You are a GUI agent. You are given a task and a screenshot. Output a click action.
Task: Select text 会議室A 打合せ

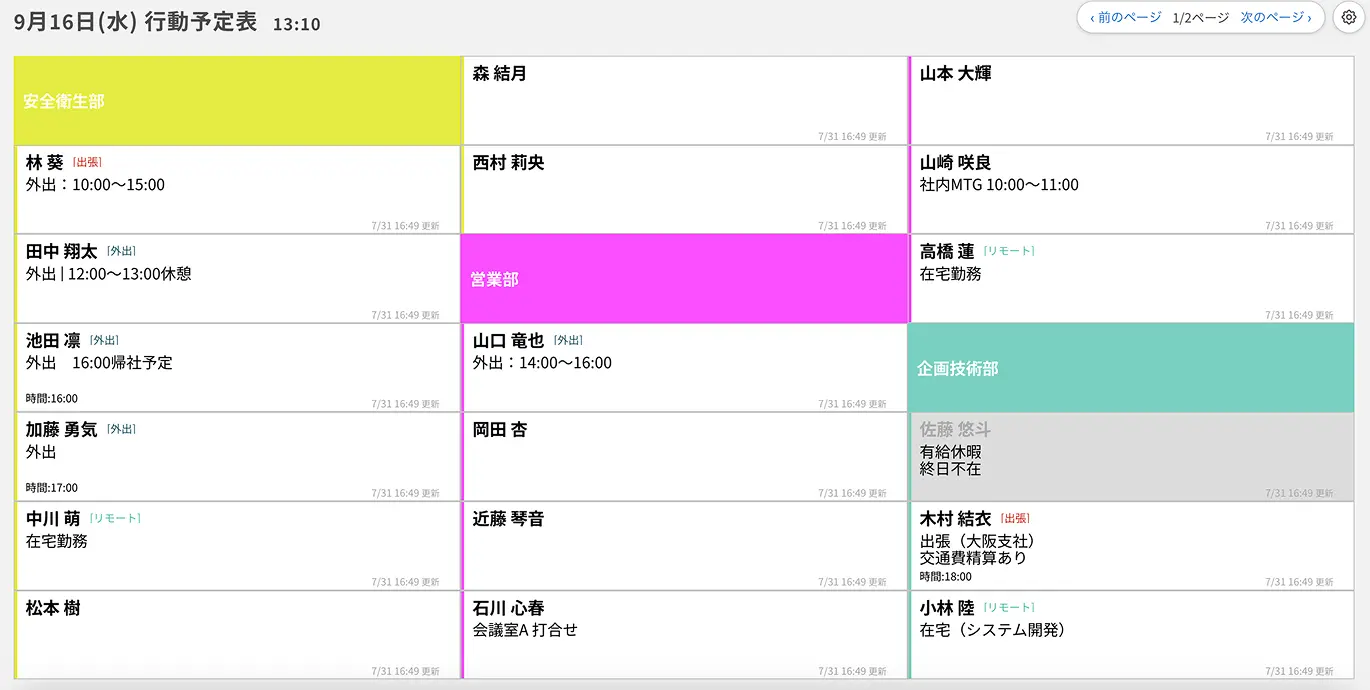pos(525,630)
